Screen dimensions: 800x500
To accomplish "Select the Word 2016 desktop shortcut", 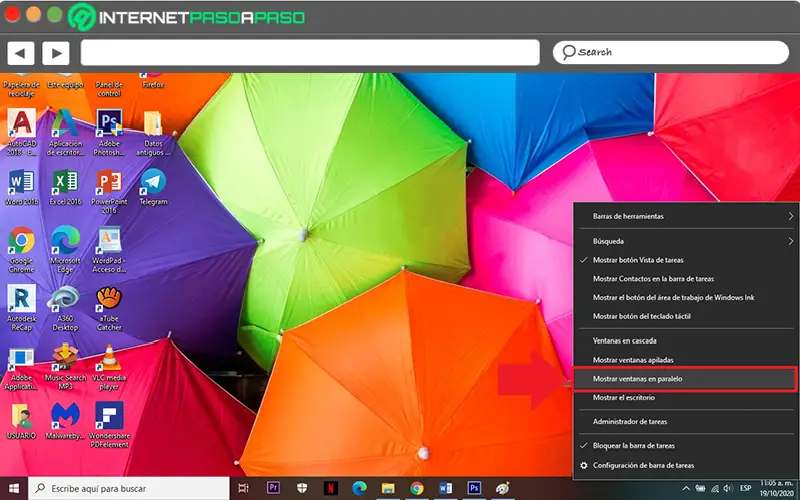I will tap(21, 187).
